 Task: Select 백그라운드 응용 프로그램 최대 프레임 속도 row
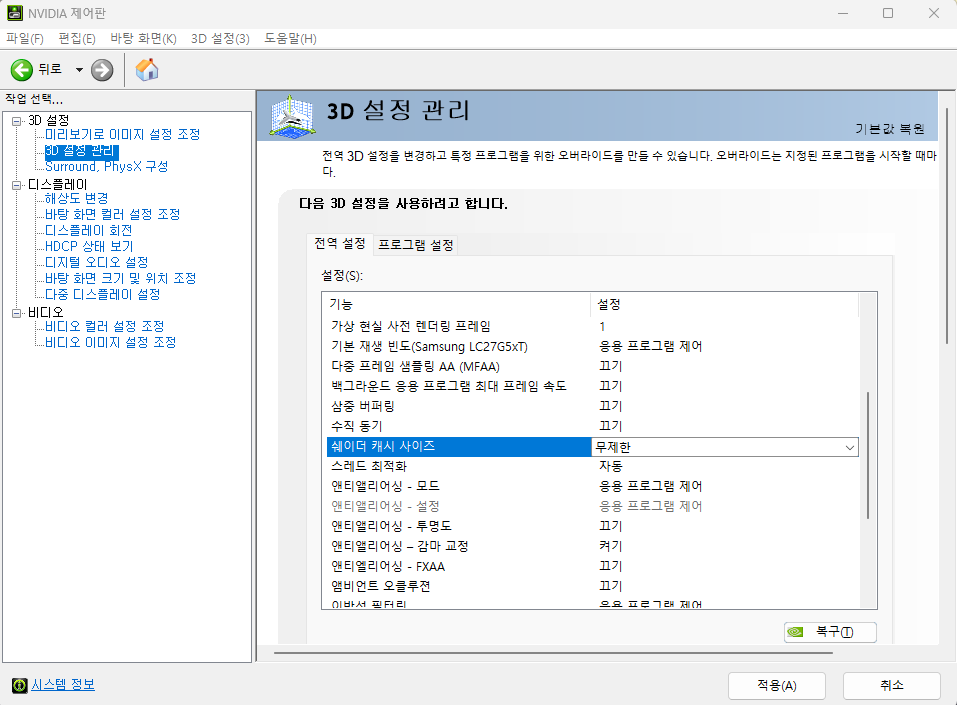pos(593,386)
